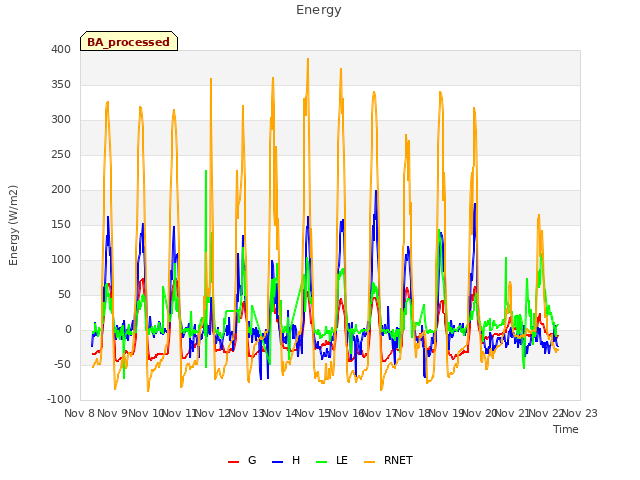640x480 pixels.
Task: Select the G legend label
Action: (x=252, y=460)
